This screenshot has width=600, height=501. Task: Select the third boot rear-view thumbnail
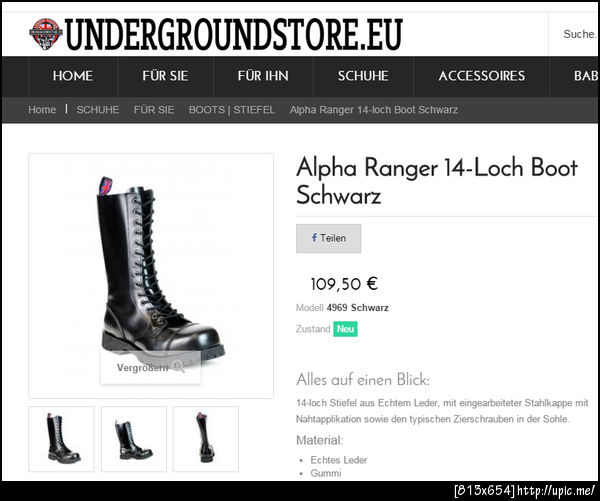click(206, 439)
